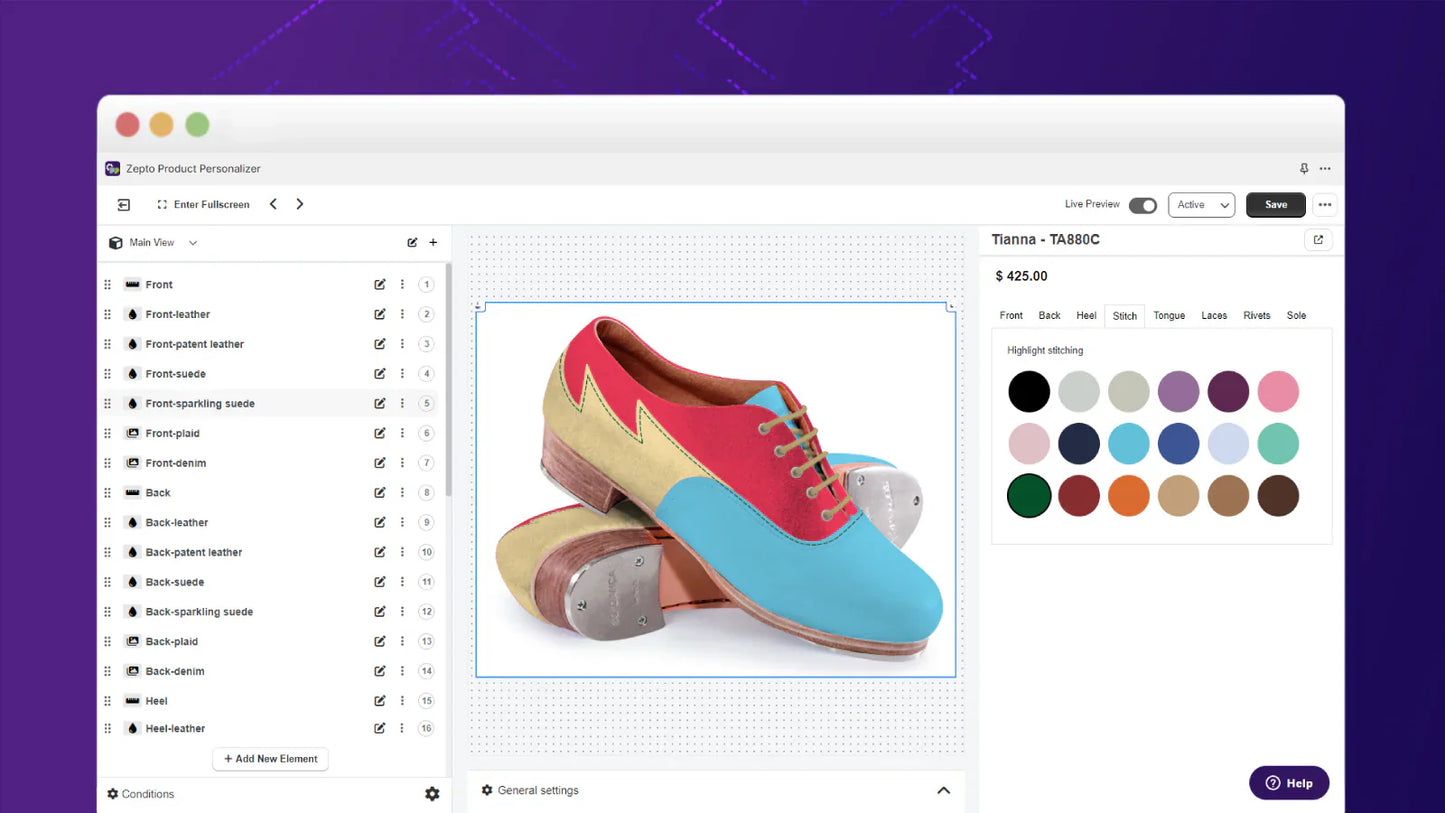This screenshot has width=1445, height=813.
Task: Toggle the Live Preview switch
Action: (x=1142, y=205)
